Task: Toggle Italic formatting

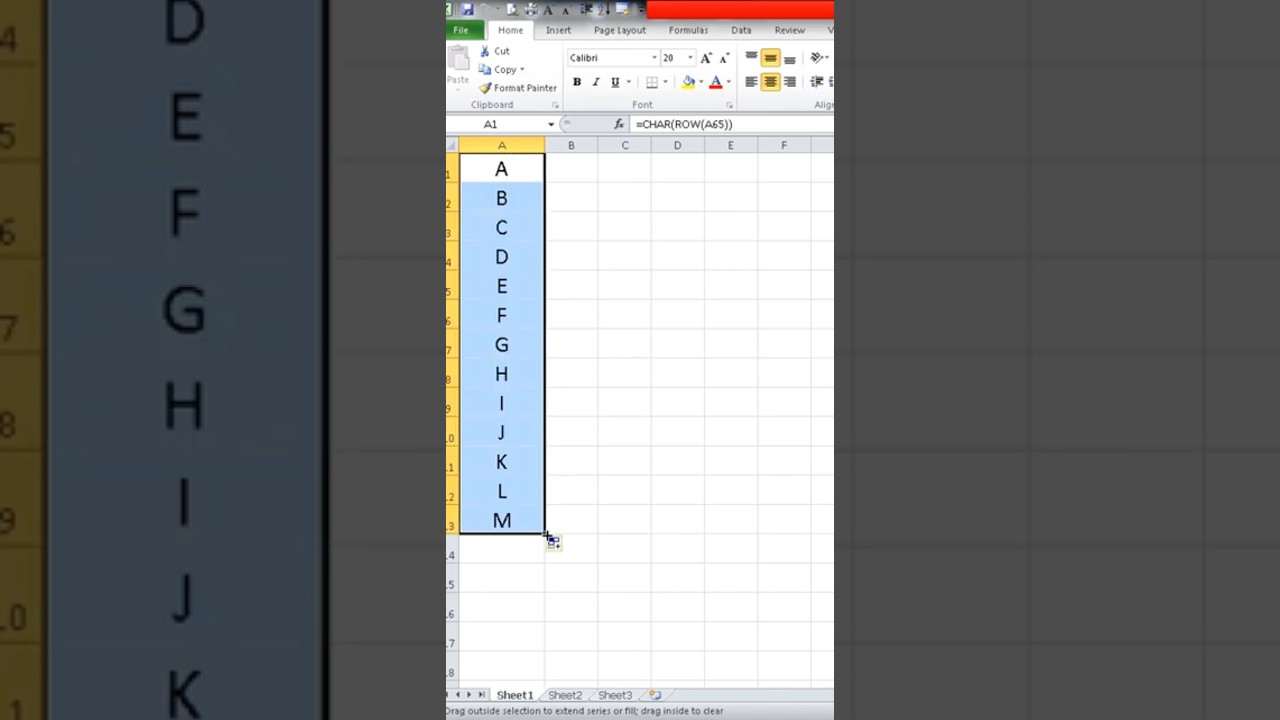Action: 596,82
